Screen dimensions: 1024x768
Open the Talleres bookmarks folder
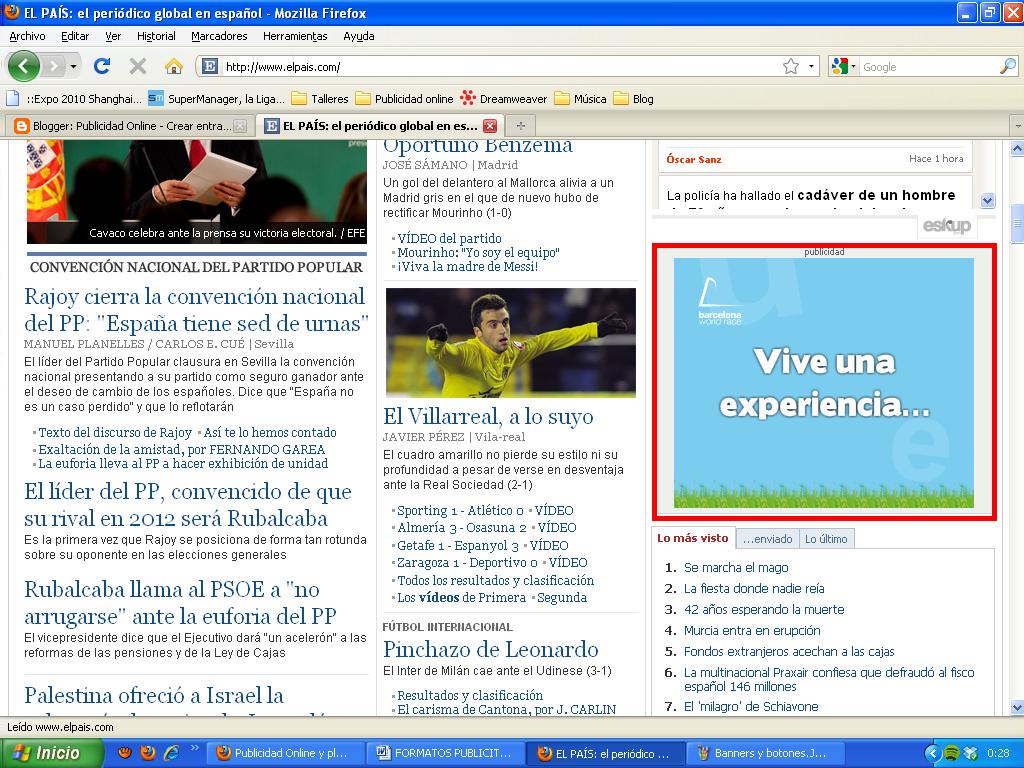[320, 99]
